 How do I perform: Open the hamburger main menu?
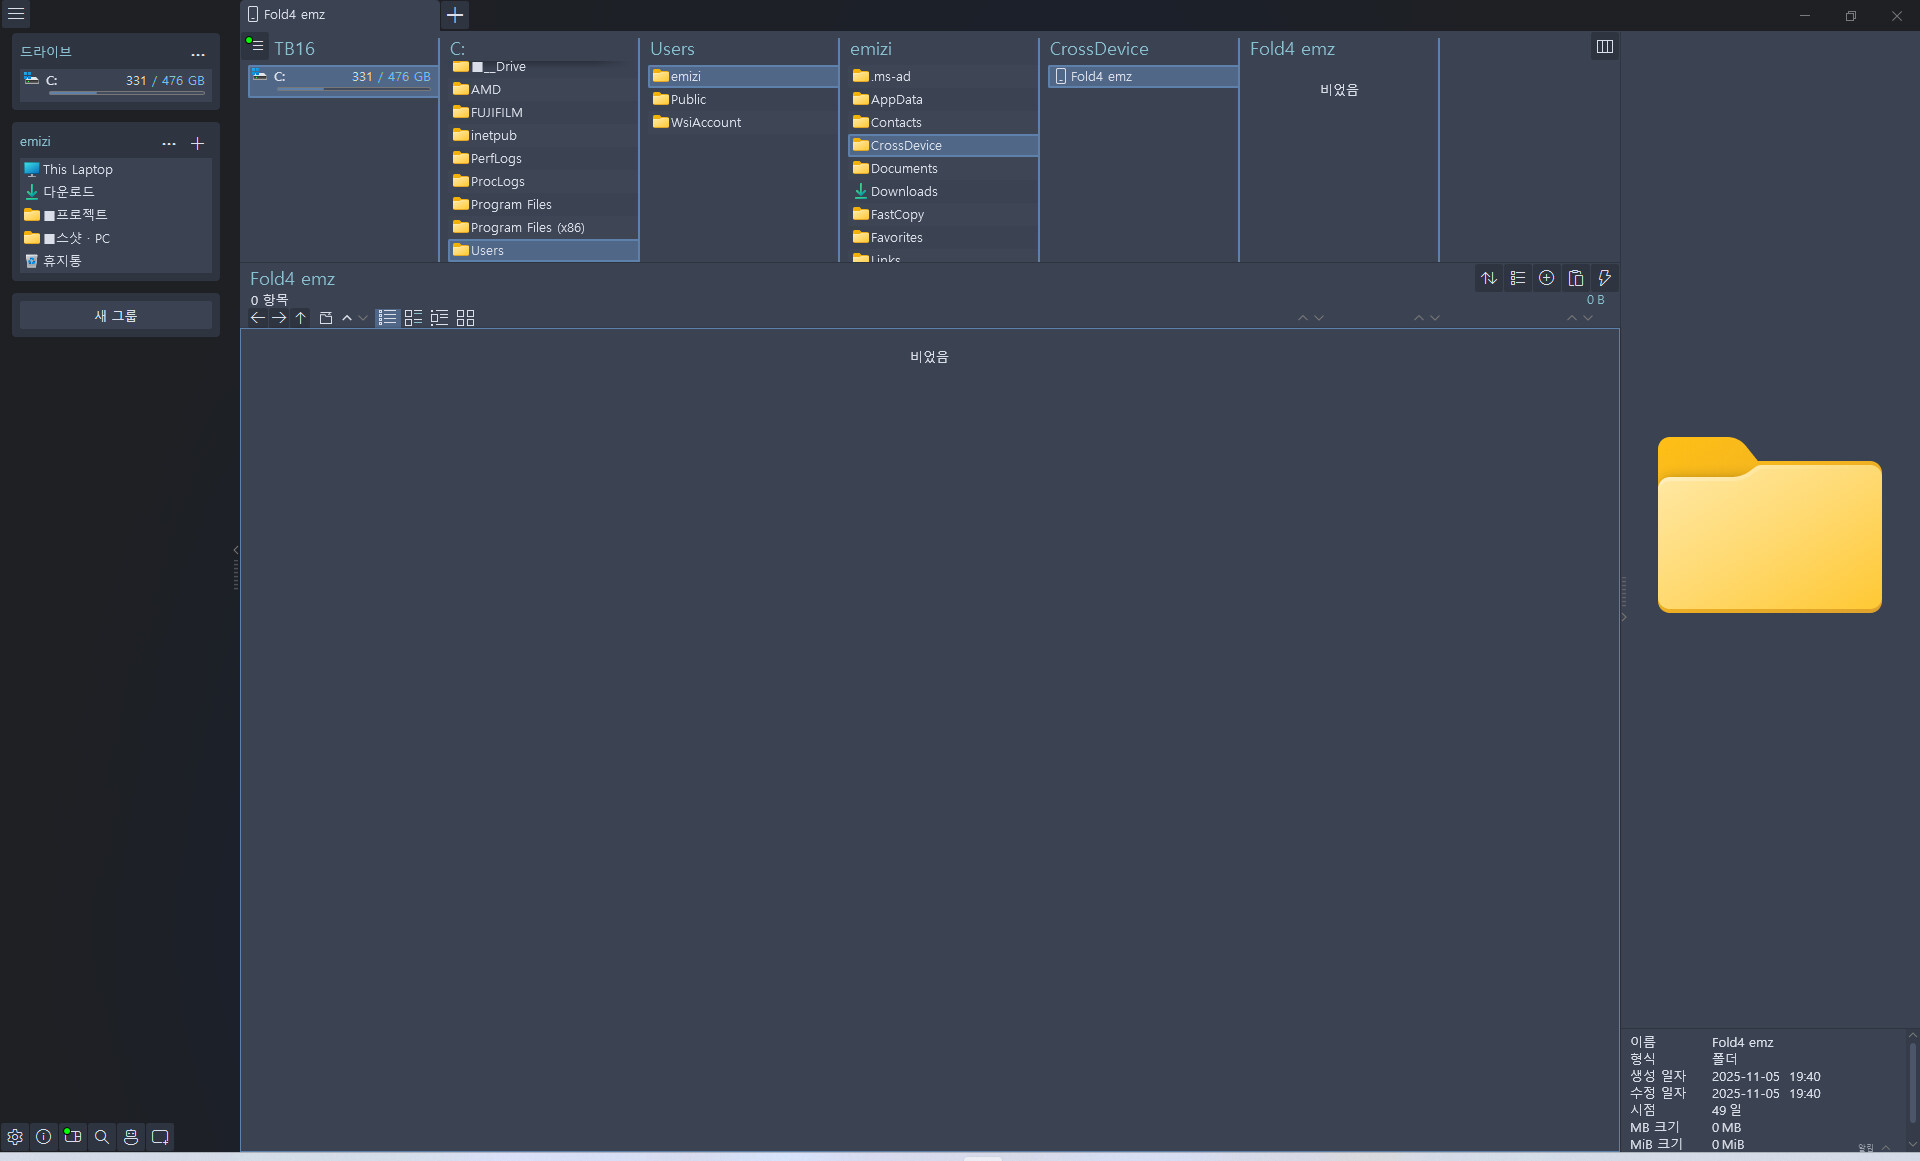point(16,14)
